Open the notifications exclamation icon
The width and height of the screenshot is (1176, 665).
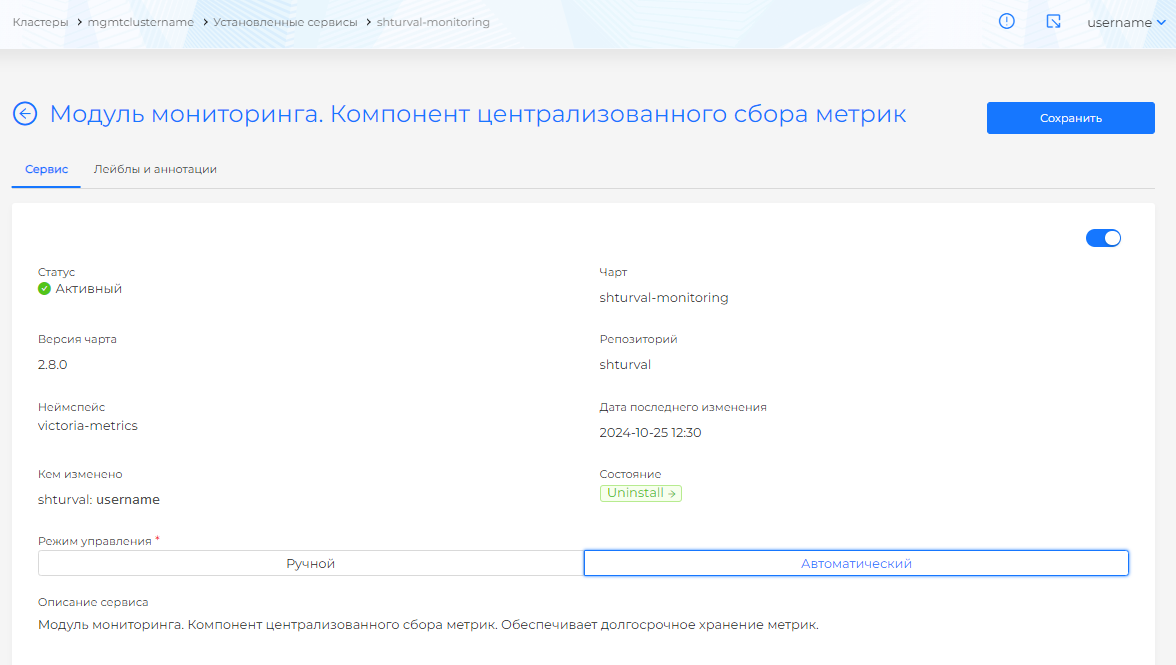(x=1006, y=22)
